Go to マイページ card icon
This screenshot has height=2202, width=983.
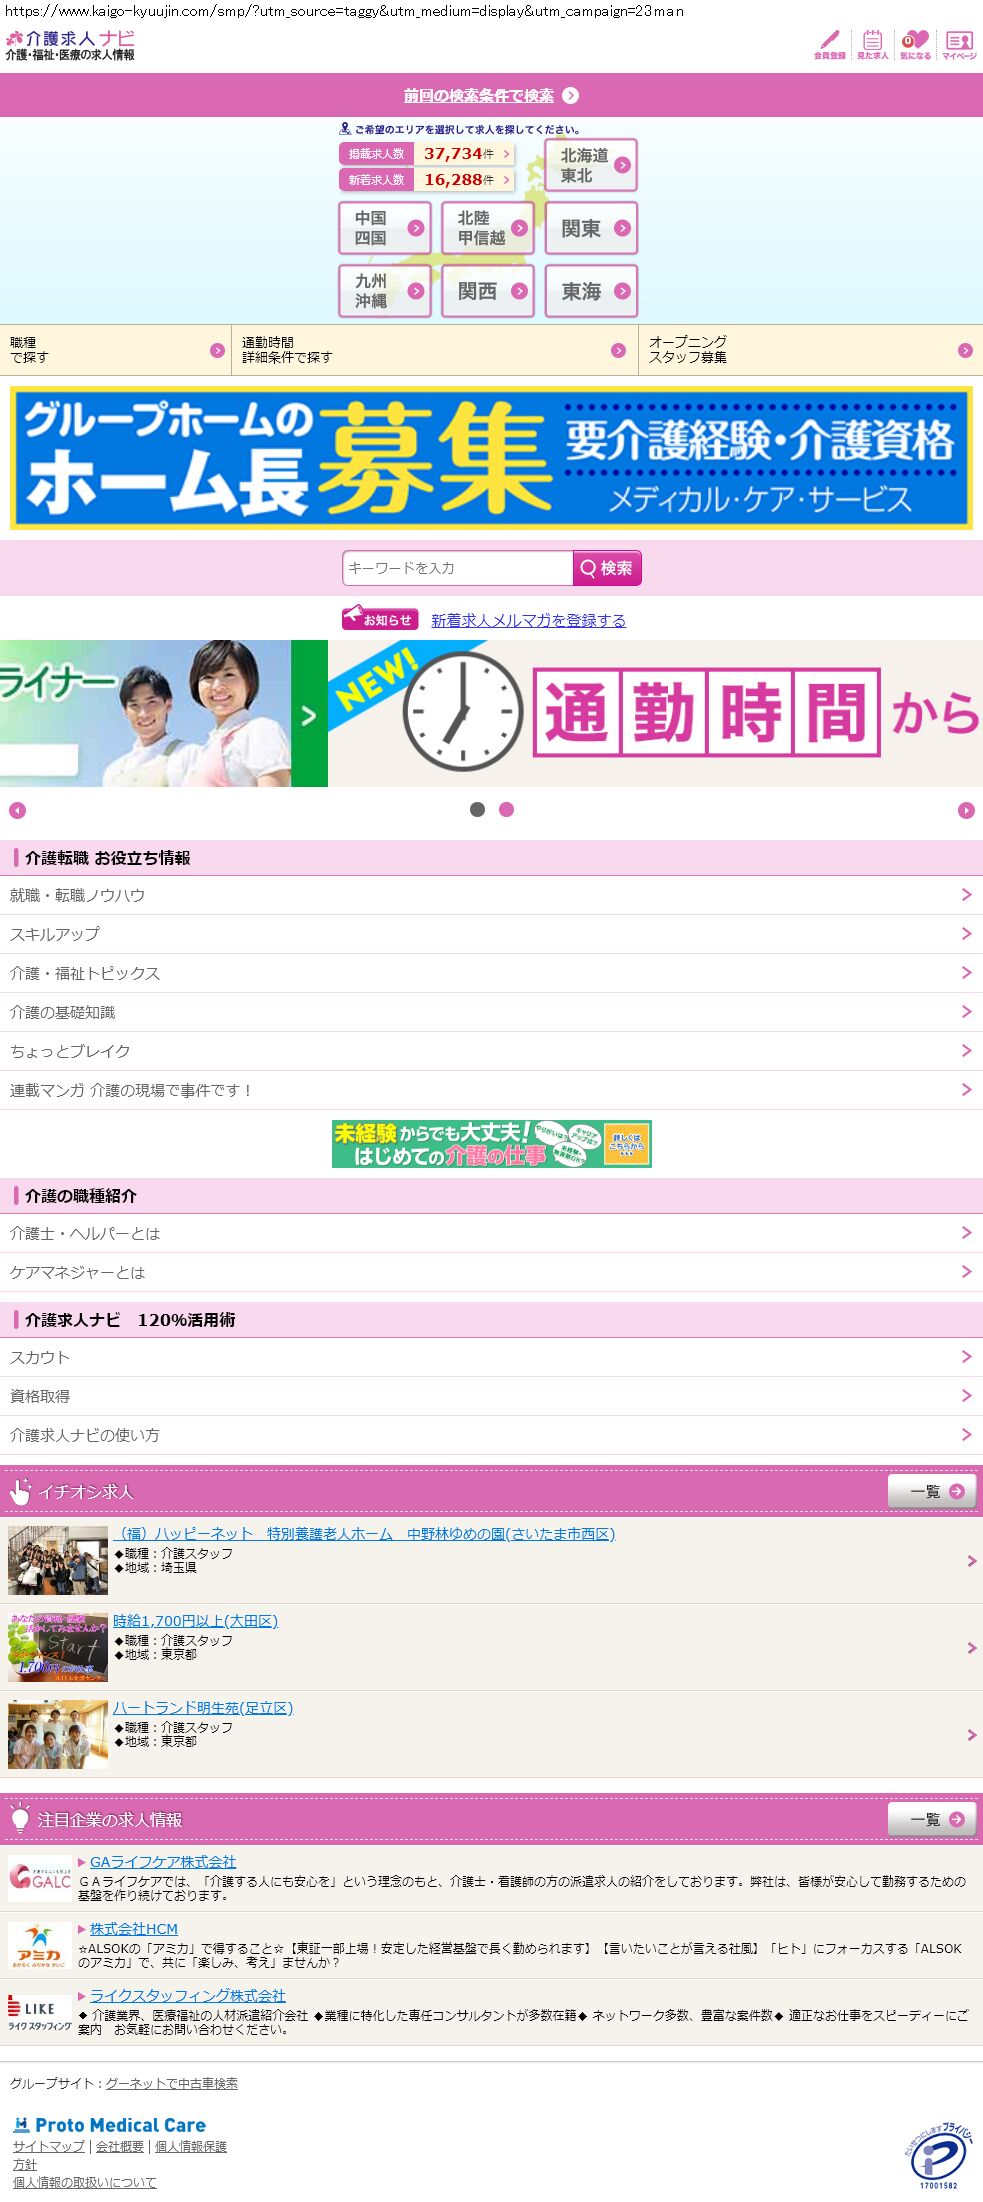pyautogui.click(x=959, y=44)
